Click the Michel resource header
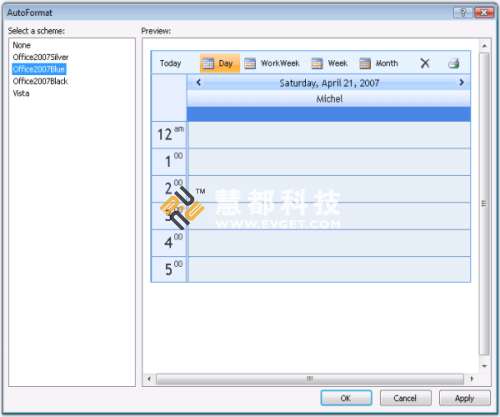Image resolution: width=500 pixels, height=417 pixels. 329,99
